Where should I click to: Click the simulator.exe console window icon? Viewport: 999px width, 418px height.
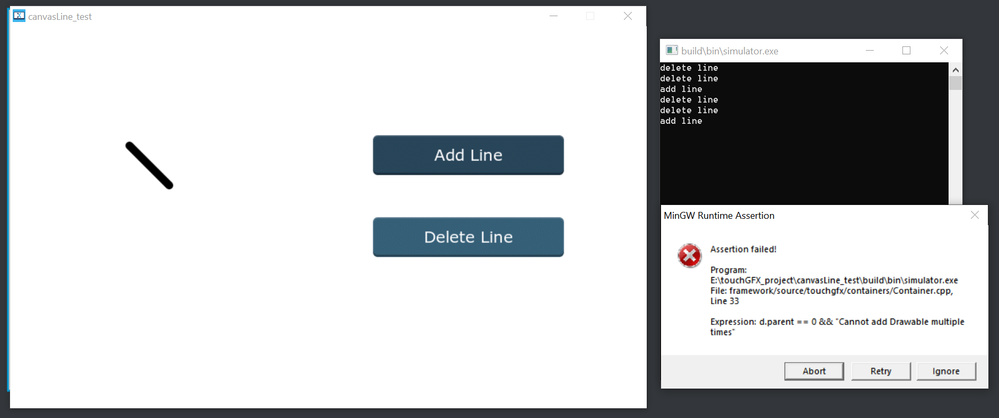click(672, 50)
